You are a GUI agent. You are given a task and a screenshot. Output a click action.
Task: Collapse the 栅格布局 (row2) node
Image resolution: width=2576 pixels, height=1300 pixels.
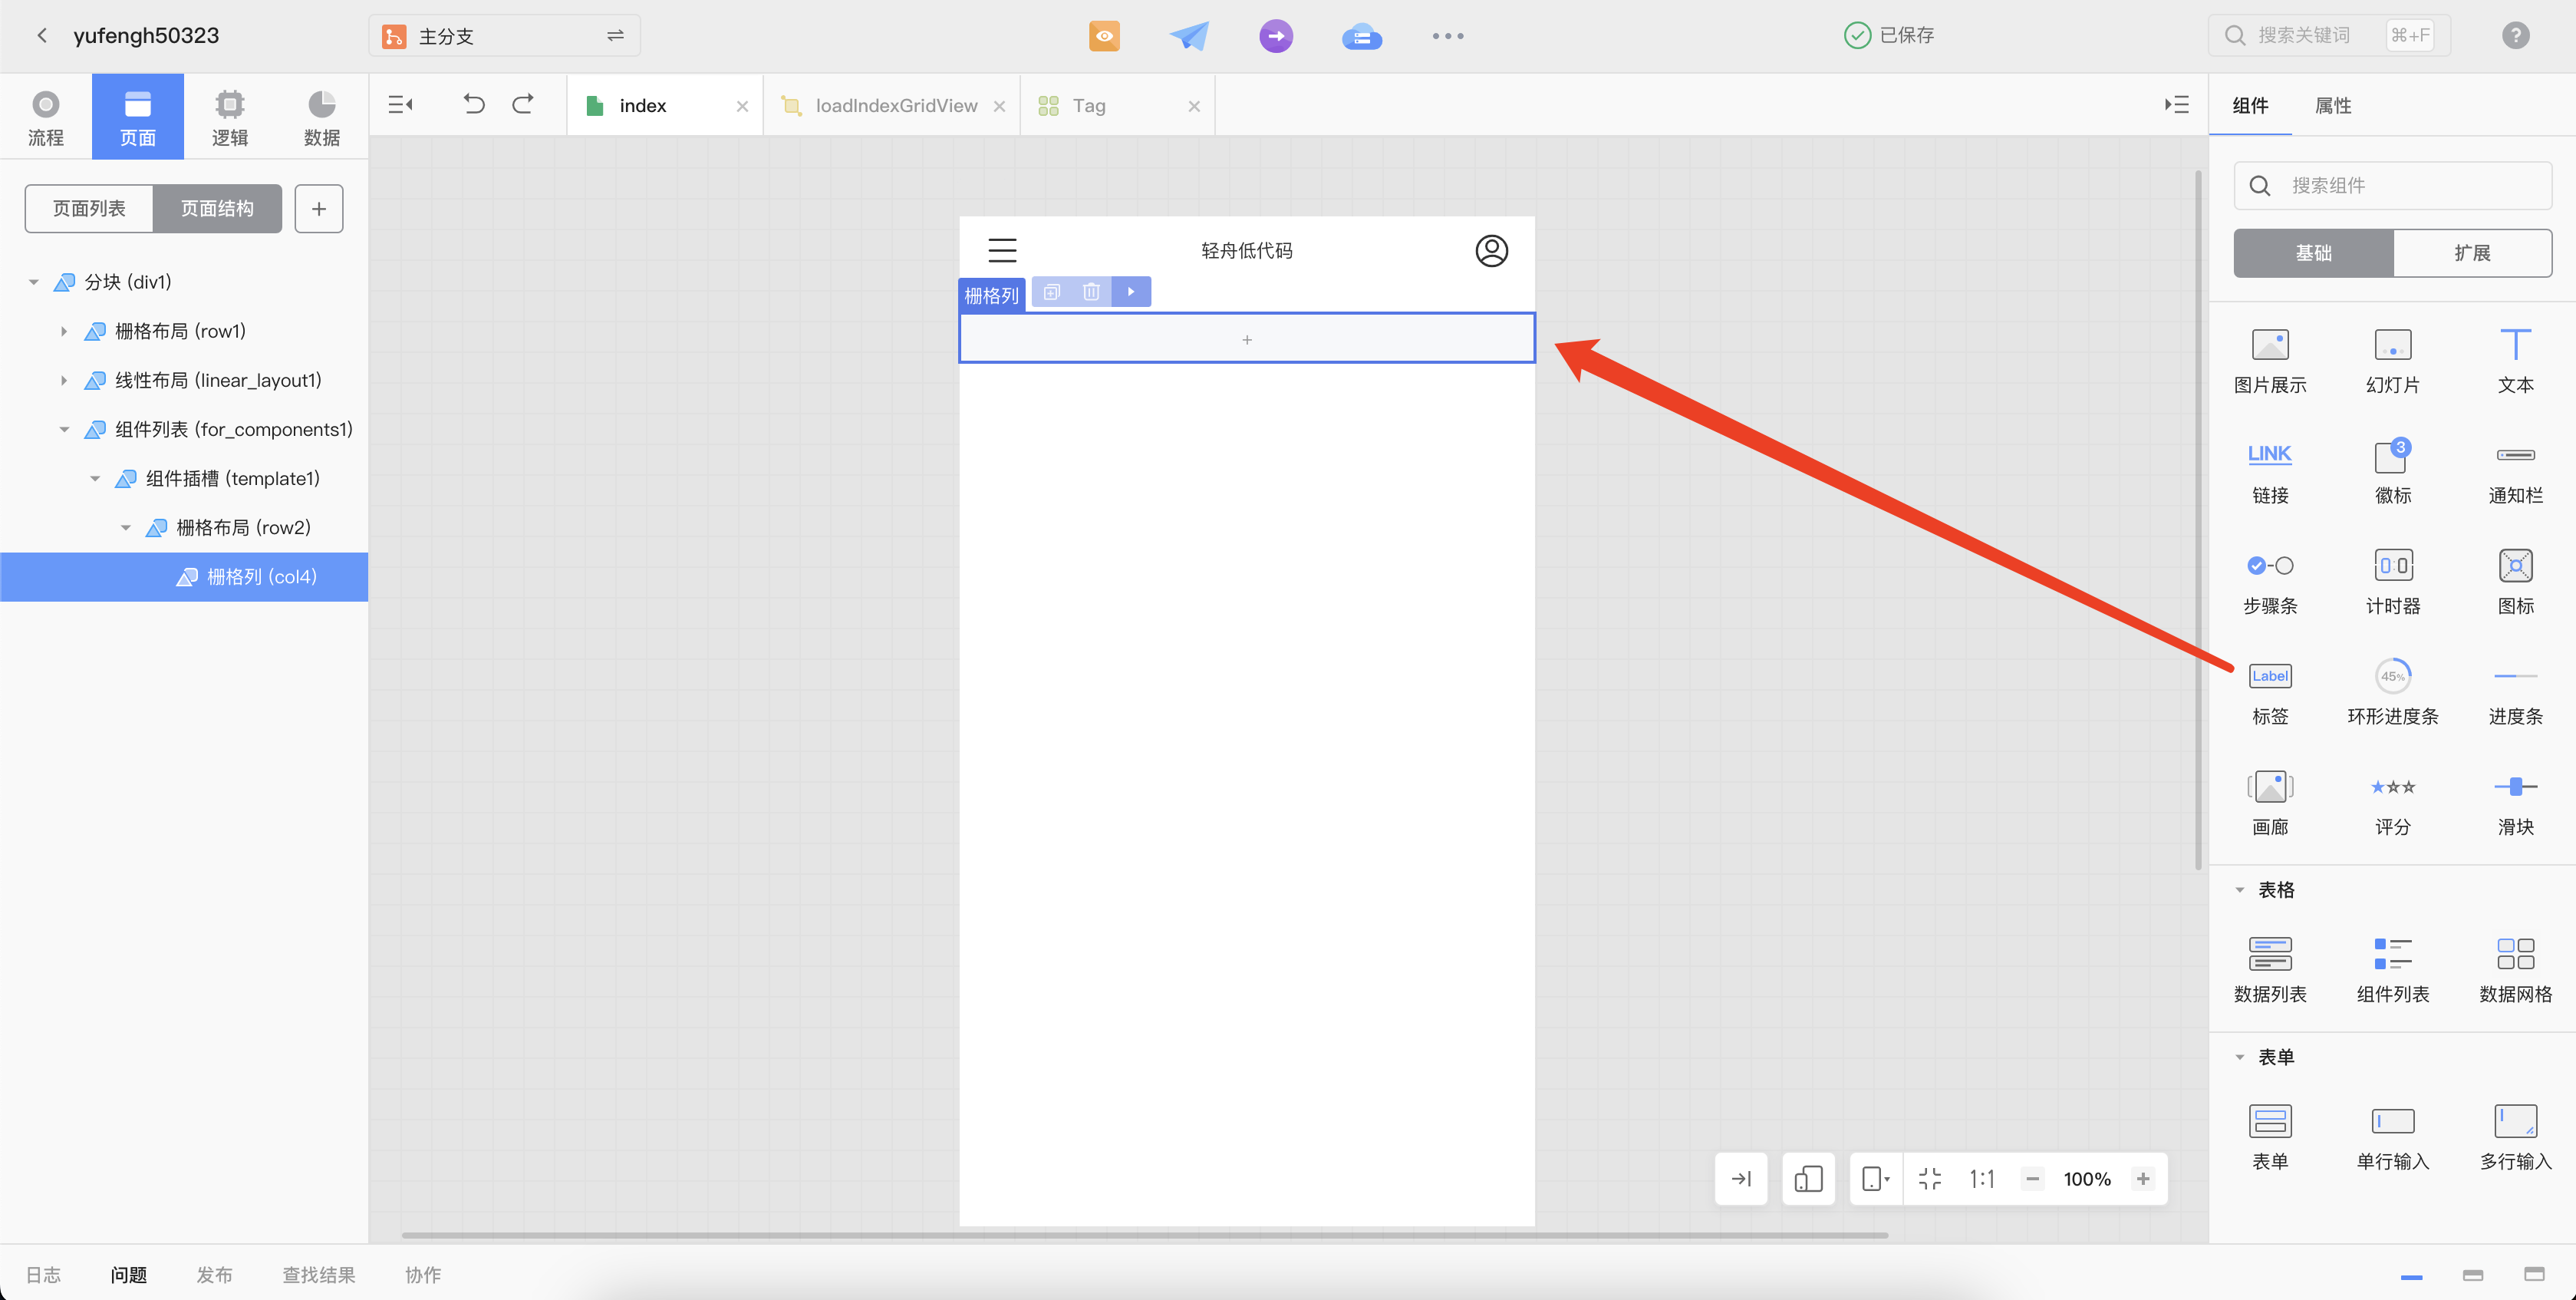(126, 527)
